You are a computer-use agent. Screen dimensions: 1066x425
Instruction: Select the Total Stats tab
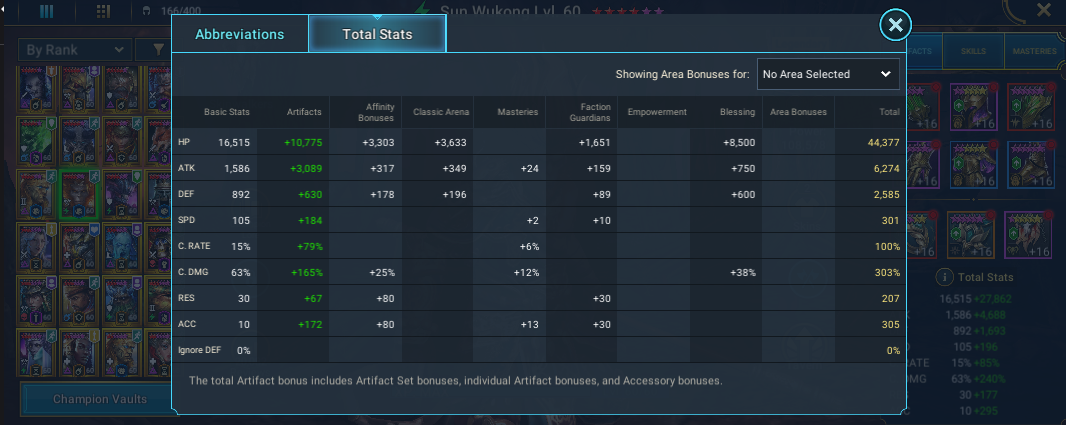377,34
